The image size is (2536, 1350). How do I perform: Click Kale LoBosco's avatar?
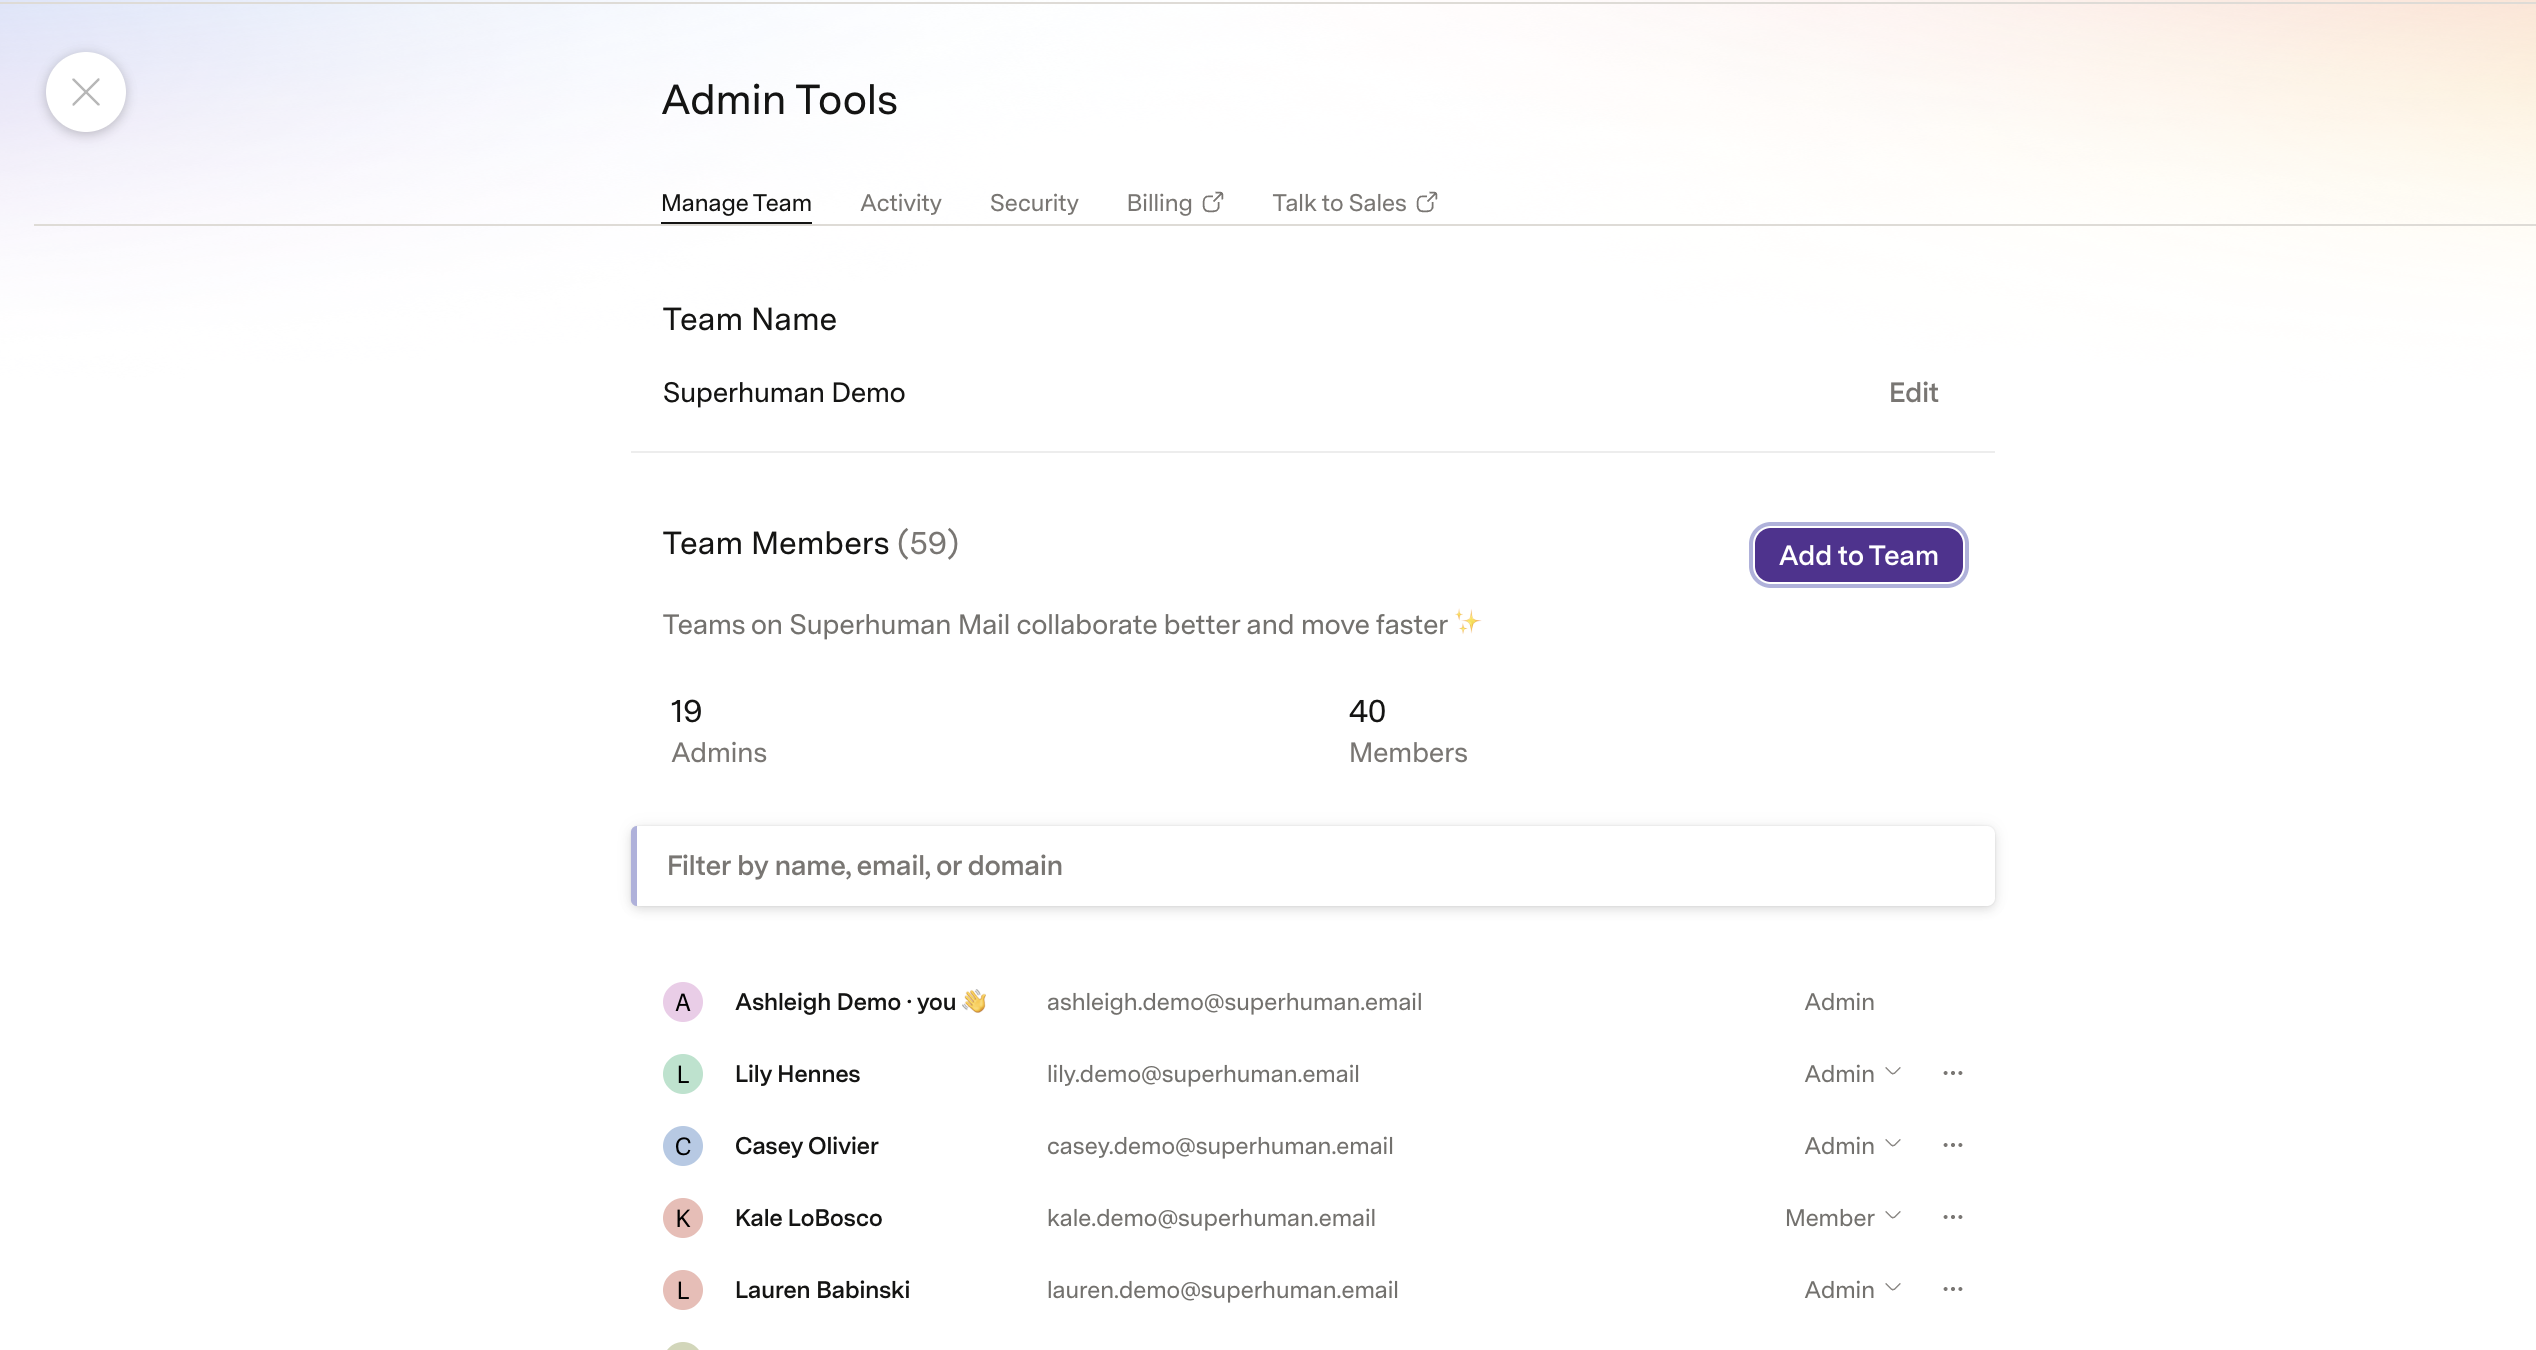(683, 1218)
